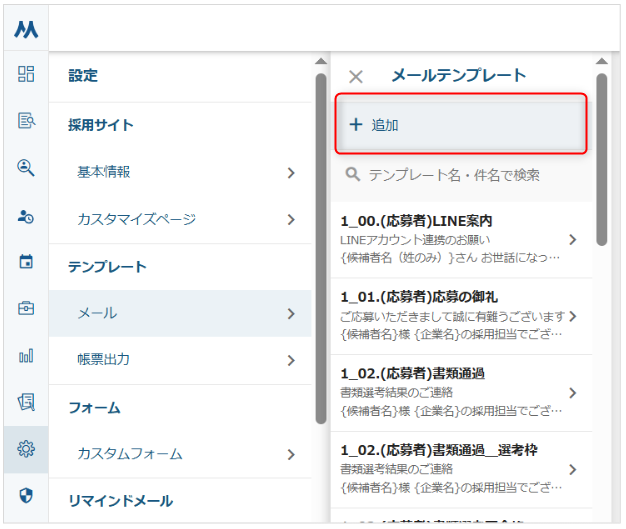The image size is (626, 529).
Task: Select the settings gear icon
Action: (x=26, y=449)
